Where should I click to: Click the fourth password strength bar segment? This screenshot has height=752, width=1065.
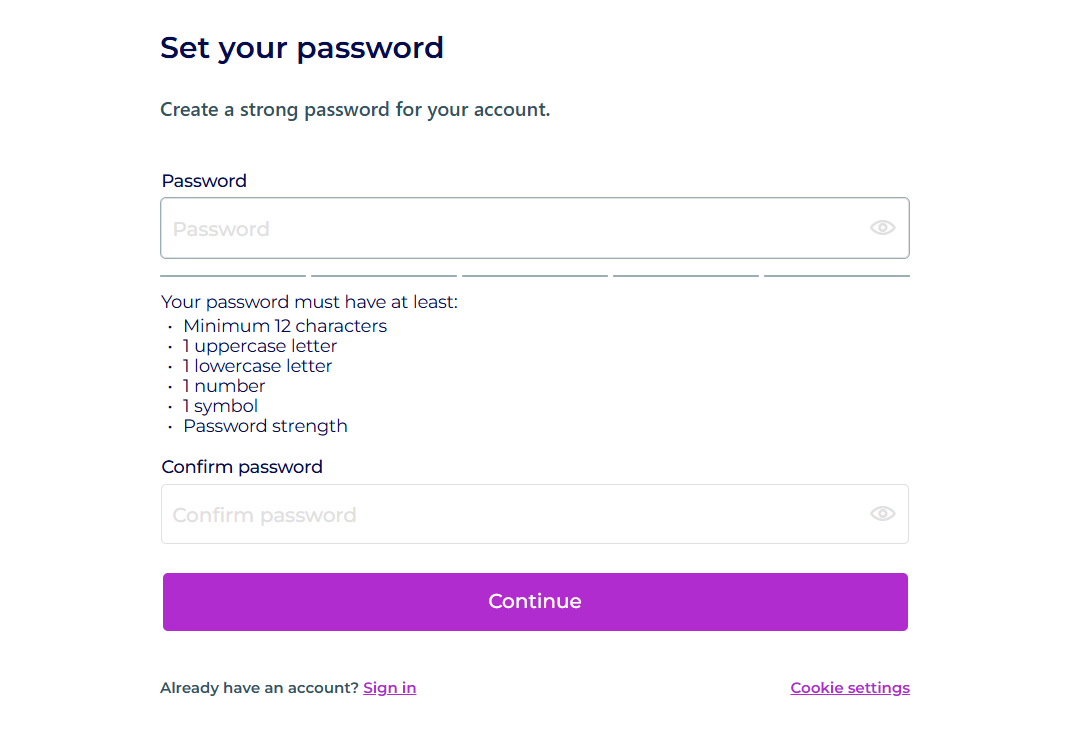[686, 275]
